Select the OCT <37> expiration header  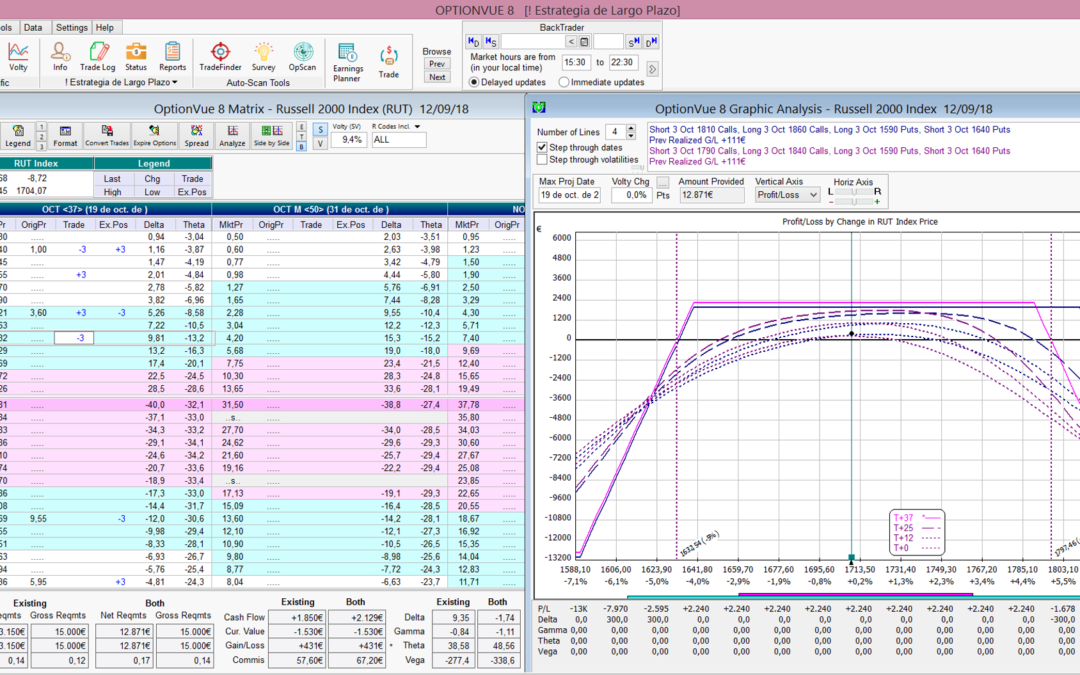95,209
